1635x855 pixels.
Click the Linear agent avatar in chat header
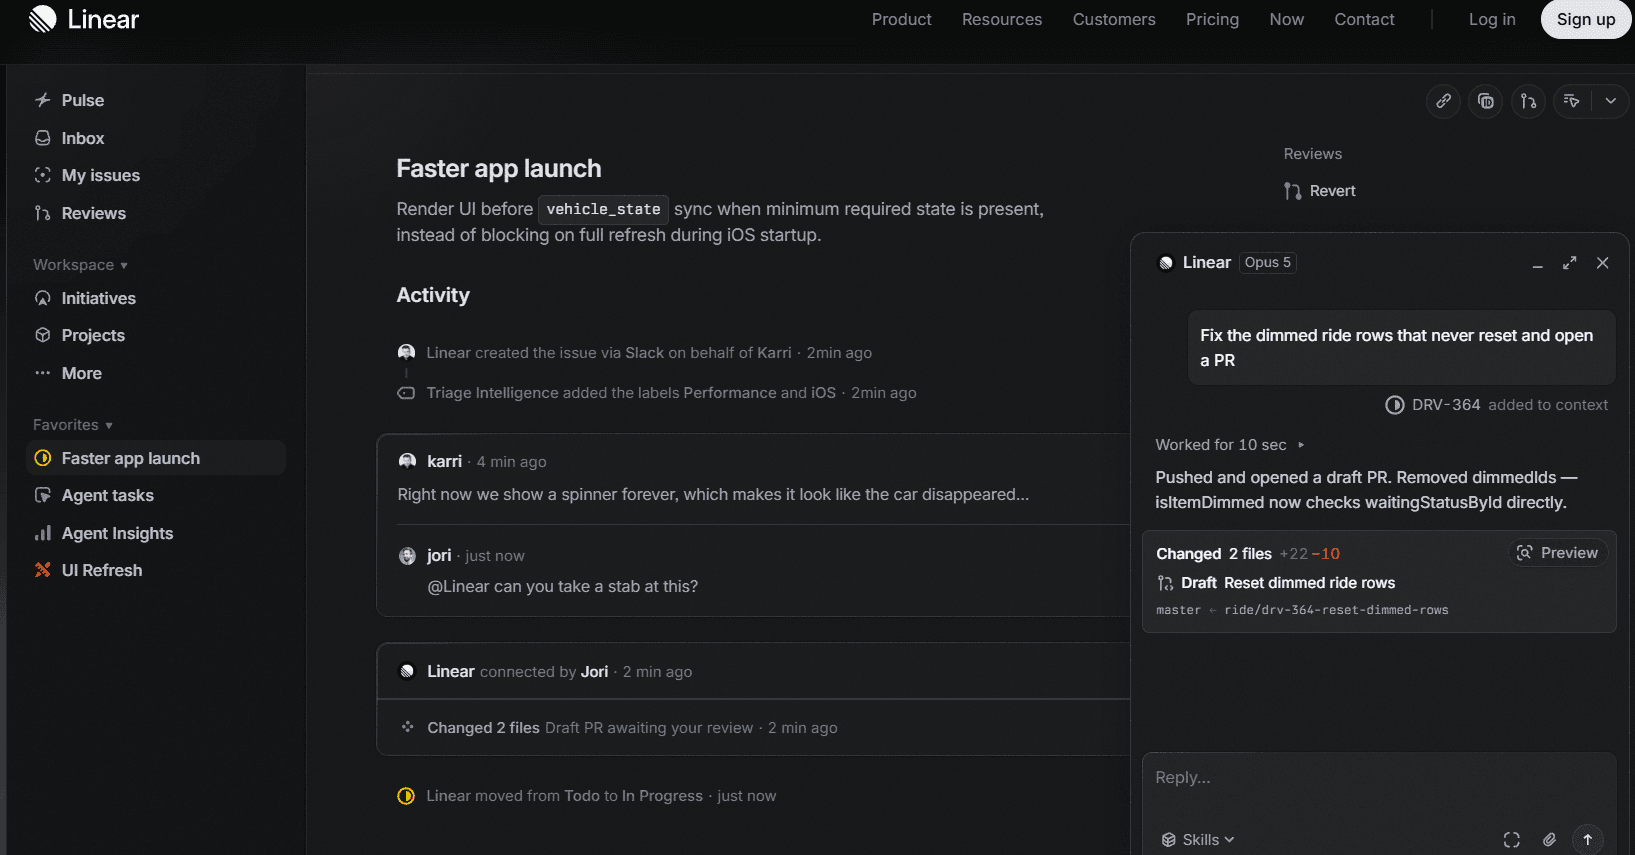pos(1166,263)
